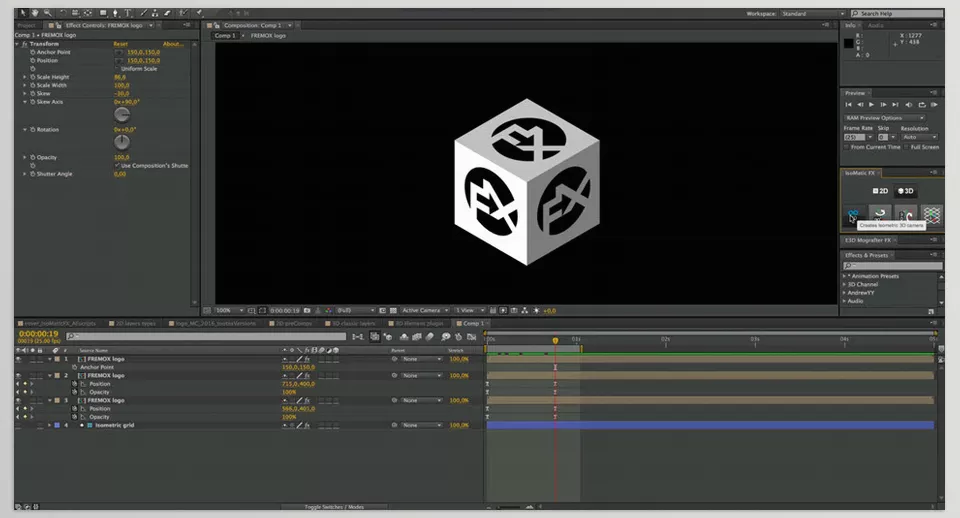Hide layer 3 FREMOX logo
The height and width of the screenshot is (518, 960).
pos(18,400)
